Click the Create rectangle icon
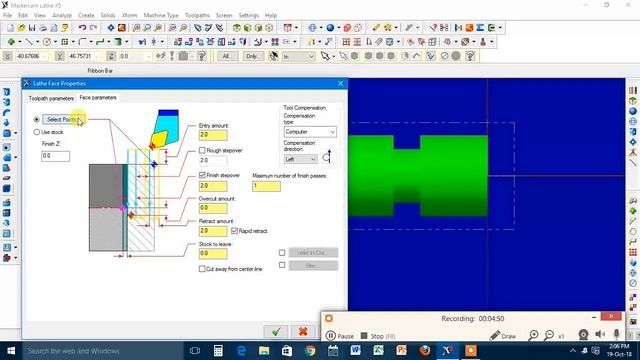The width and height of the screenshot is (640, 360). click(x=64, y=42)
